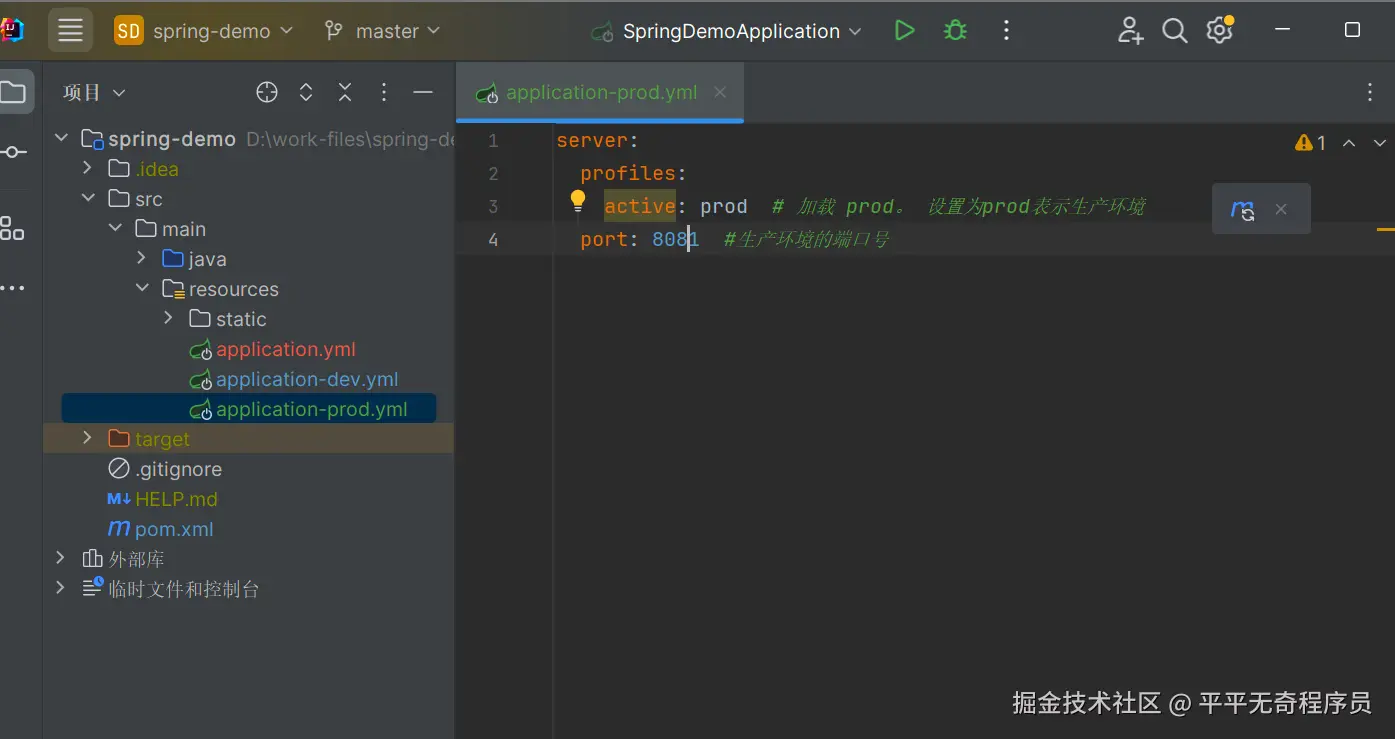Collapse the spring-demo root node
The height and width of the screenshot is (739, 1395).
tap(61, 138)
